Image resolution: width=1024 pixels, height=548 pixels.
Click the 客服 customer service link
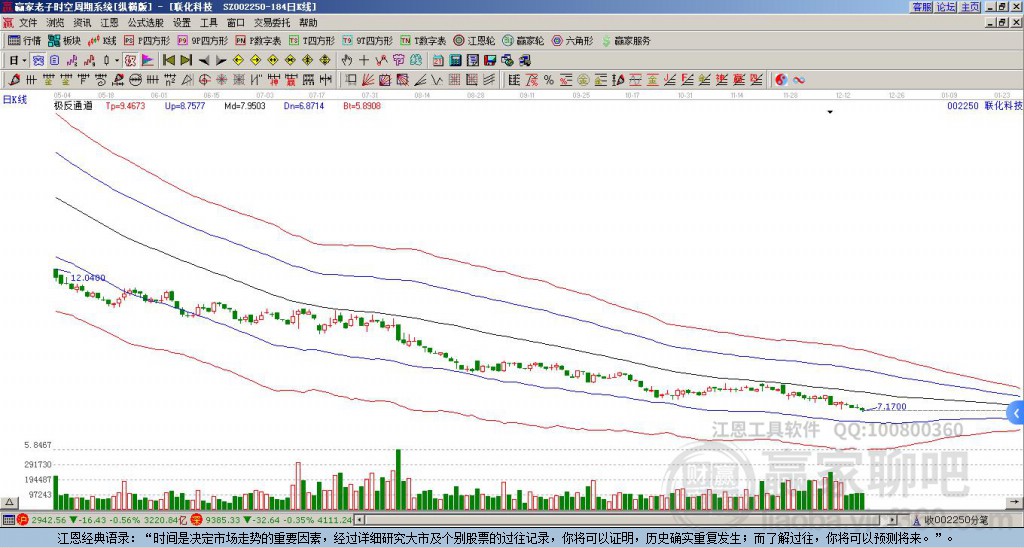(921, 7)
